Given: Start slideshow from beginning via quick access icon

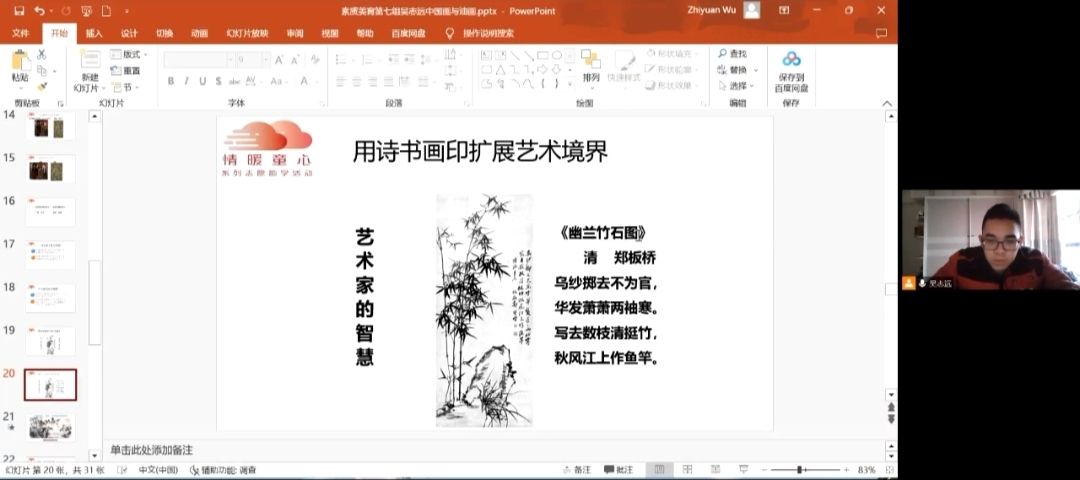Looking at the screenshot, I should (86, 11).
